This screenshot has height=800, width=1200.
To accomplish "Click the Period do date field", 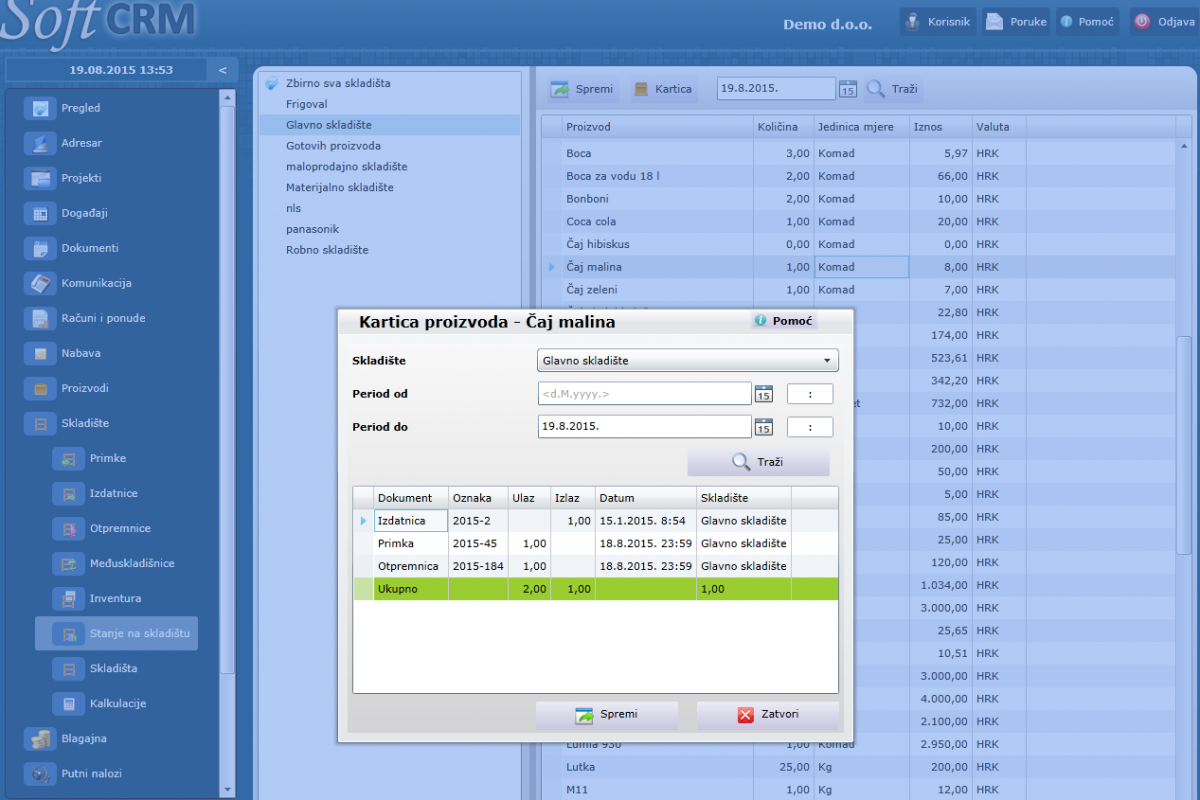I will tap(644, 427).
